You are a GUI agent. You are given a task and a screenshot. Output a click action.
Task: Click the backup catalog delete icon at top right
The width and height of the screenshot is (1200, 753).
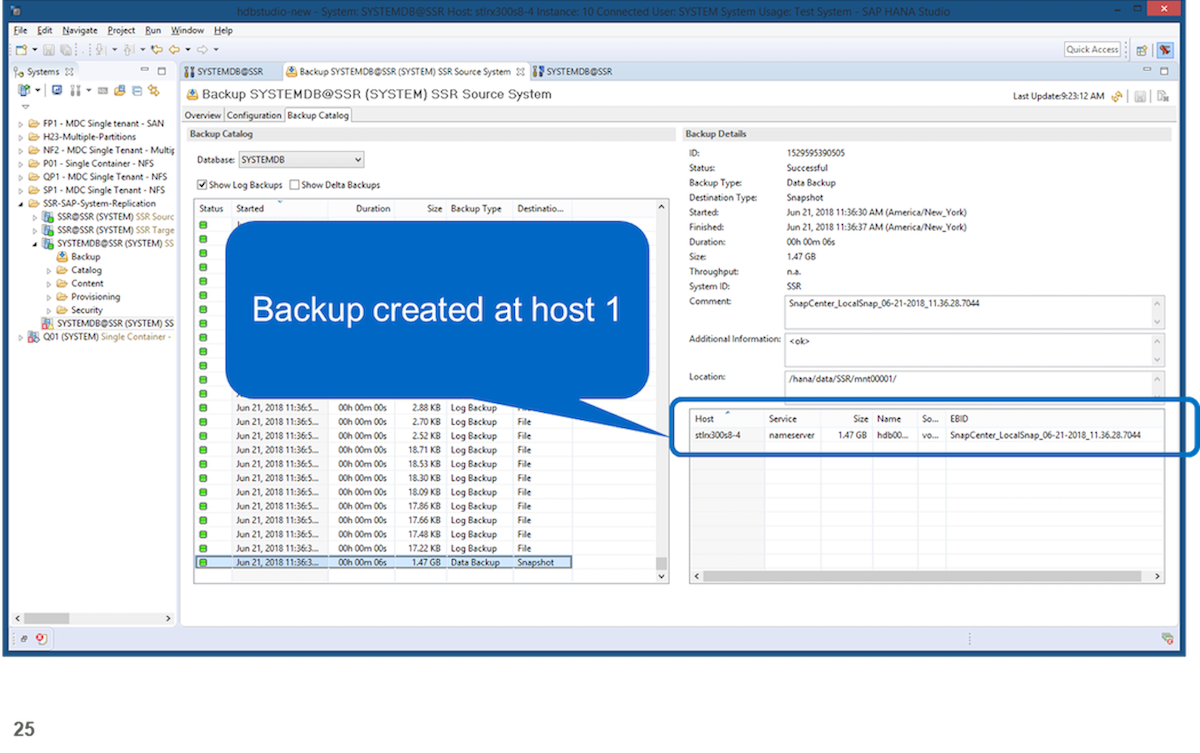1162,96
